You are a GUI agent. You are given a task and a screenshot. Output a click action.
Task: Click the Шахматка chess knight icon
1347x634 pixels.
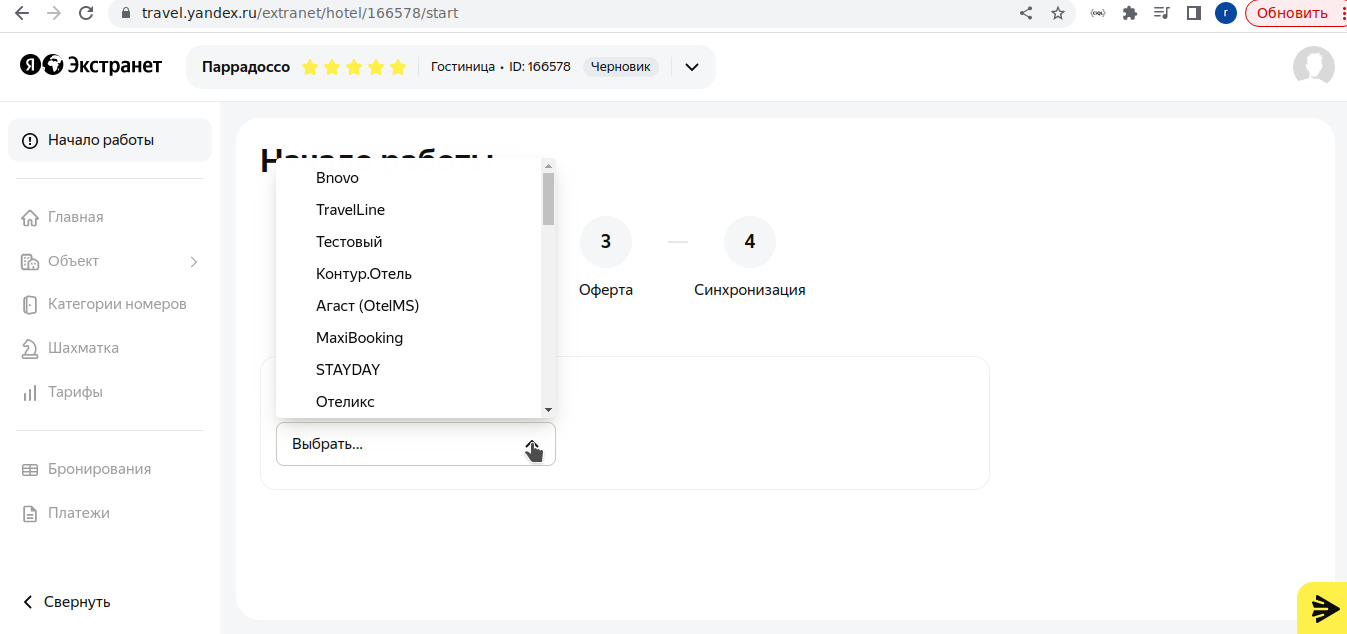(x=30, y=349)
